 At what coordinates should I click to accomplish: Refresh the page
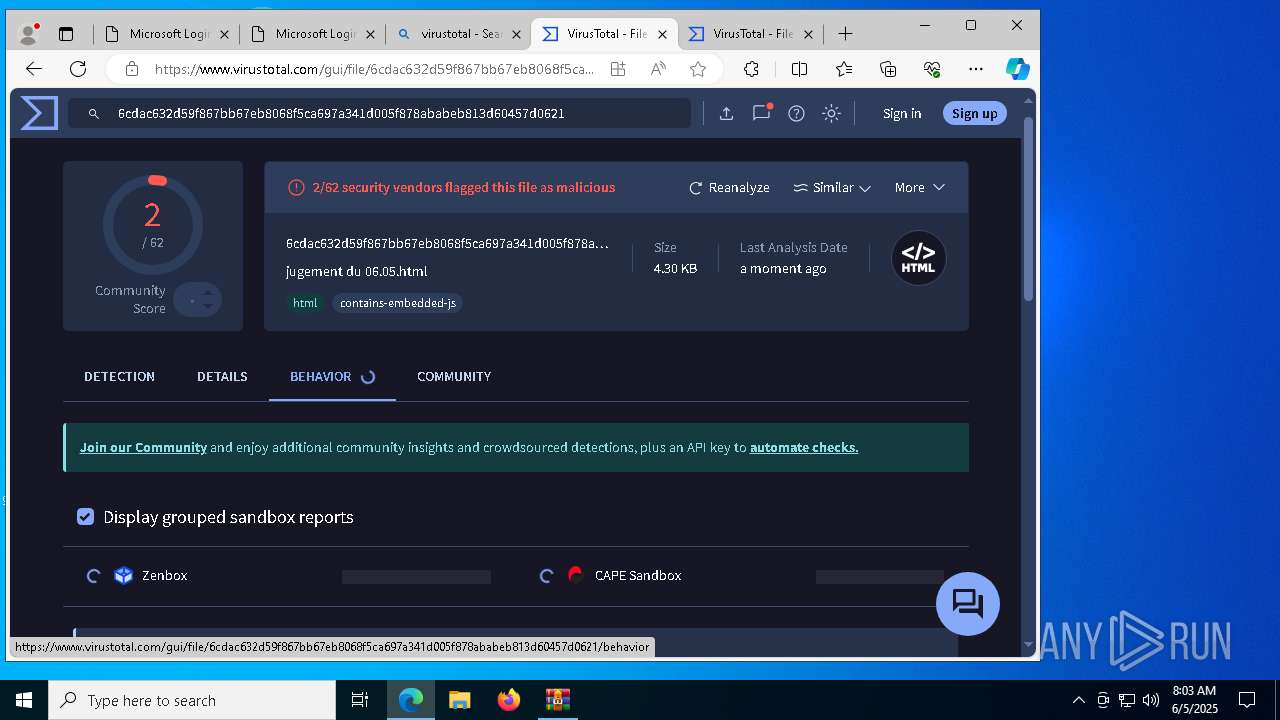click(78, 69)
